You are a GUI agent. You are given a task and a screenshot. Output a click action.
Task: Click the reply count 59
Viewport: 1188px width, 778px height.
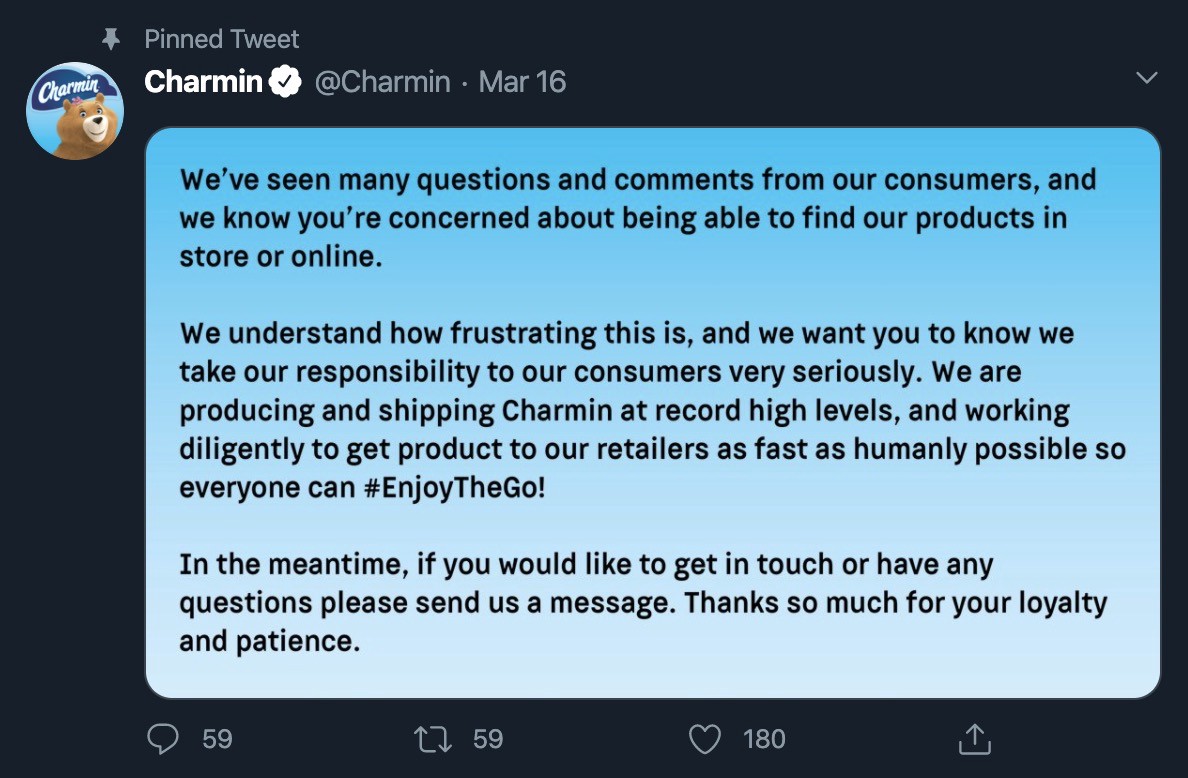[x=217, y=739]
